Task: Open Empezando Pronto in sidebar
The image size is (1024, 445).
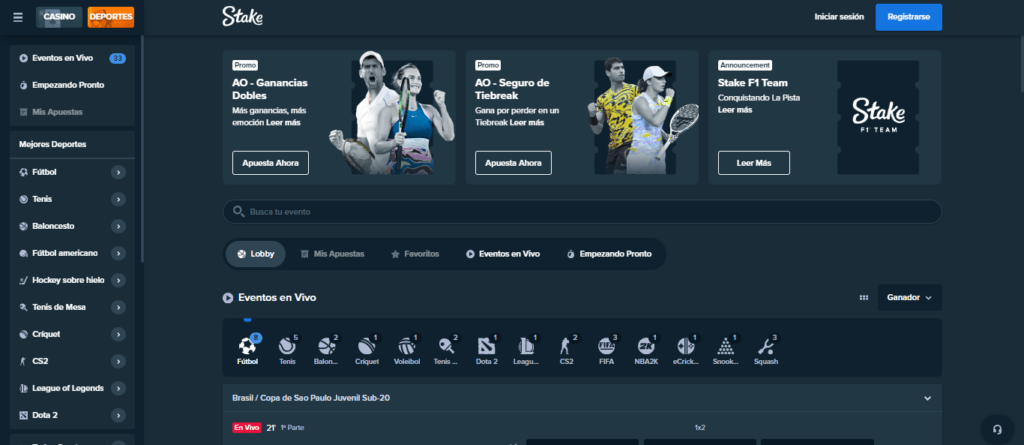Action: (68, 85)
